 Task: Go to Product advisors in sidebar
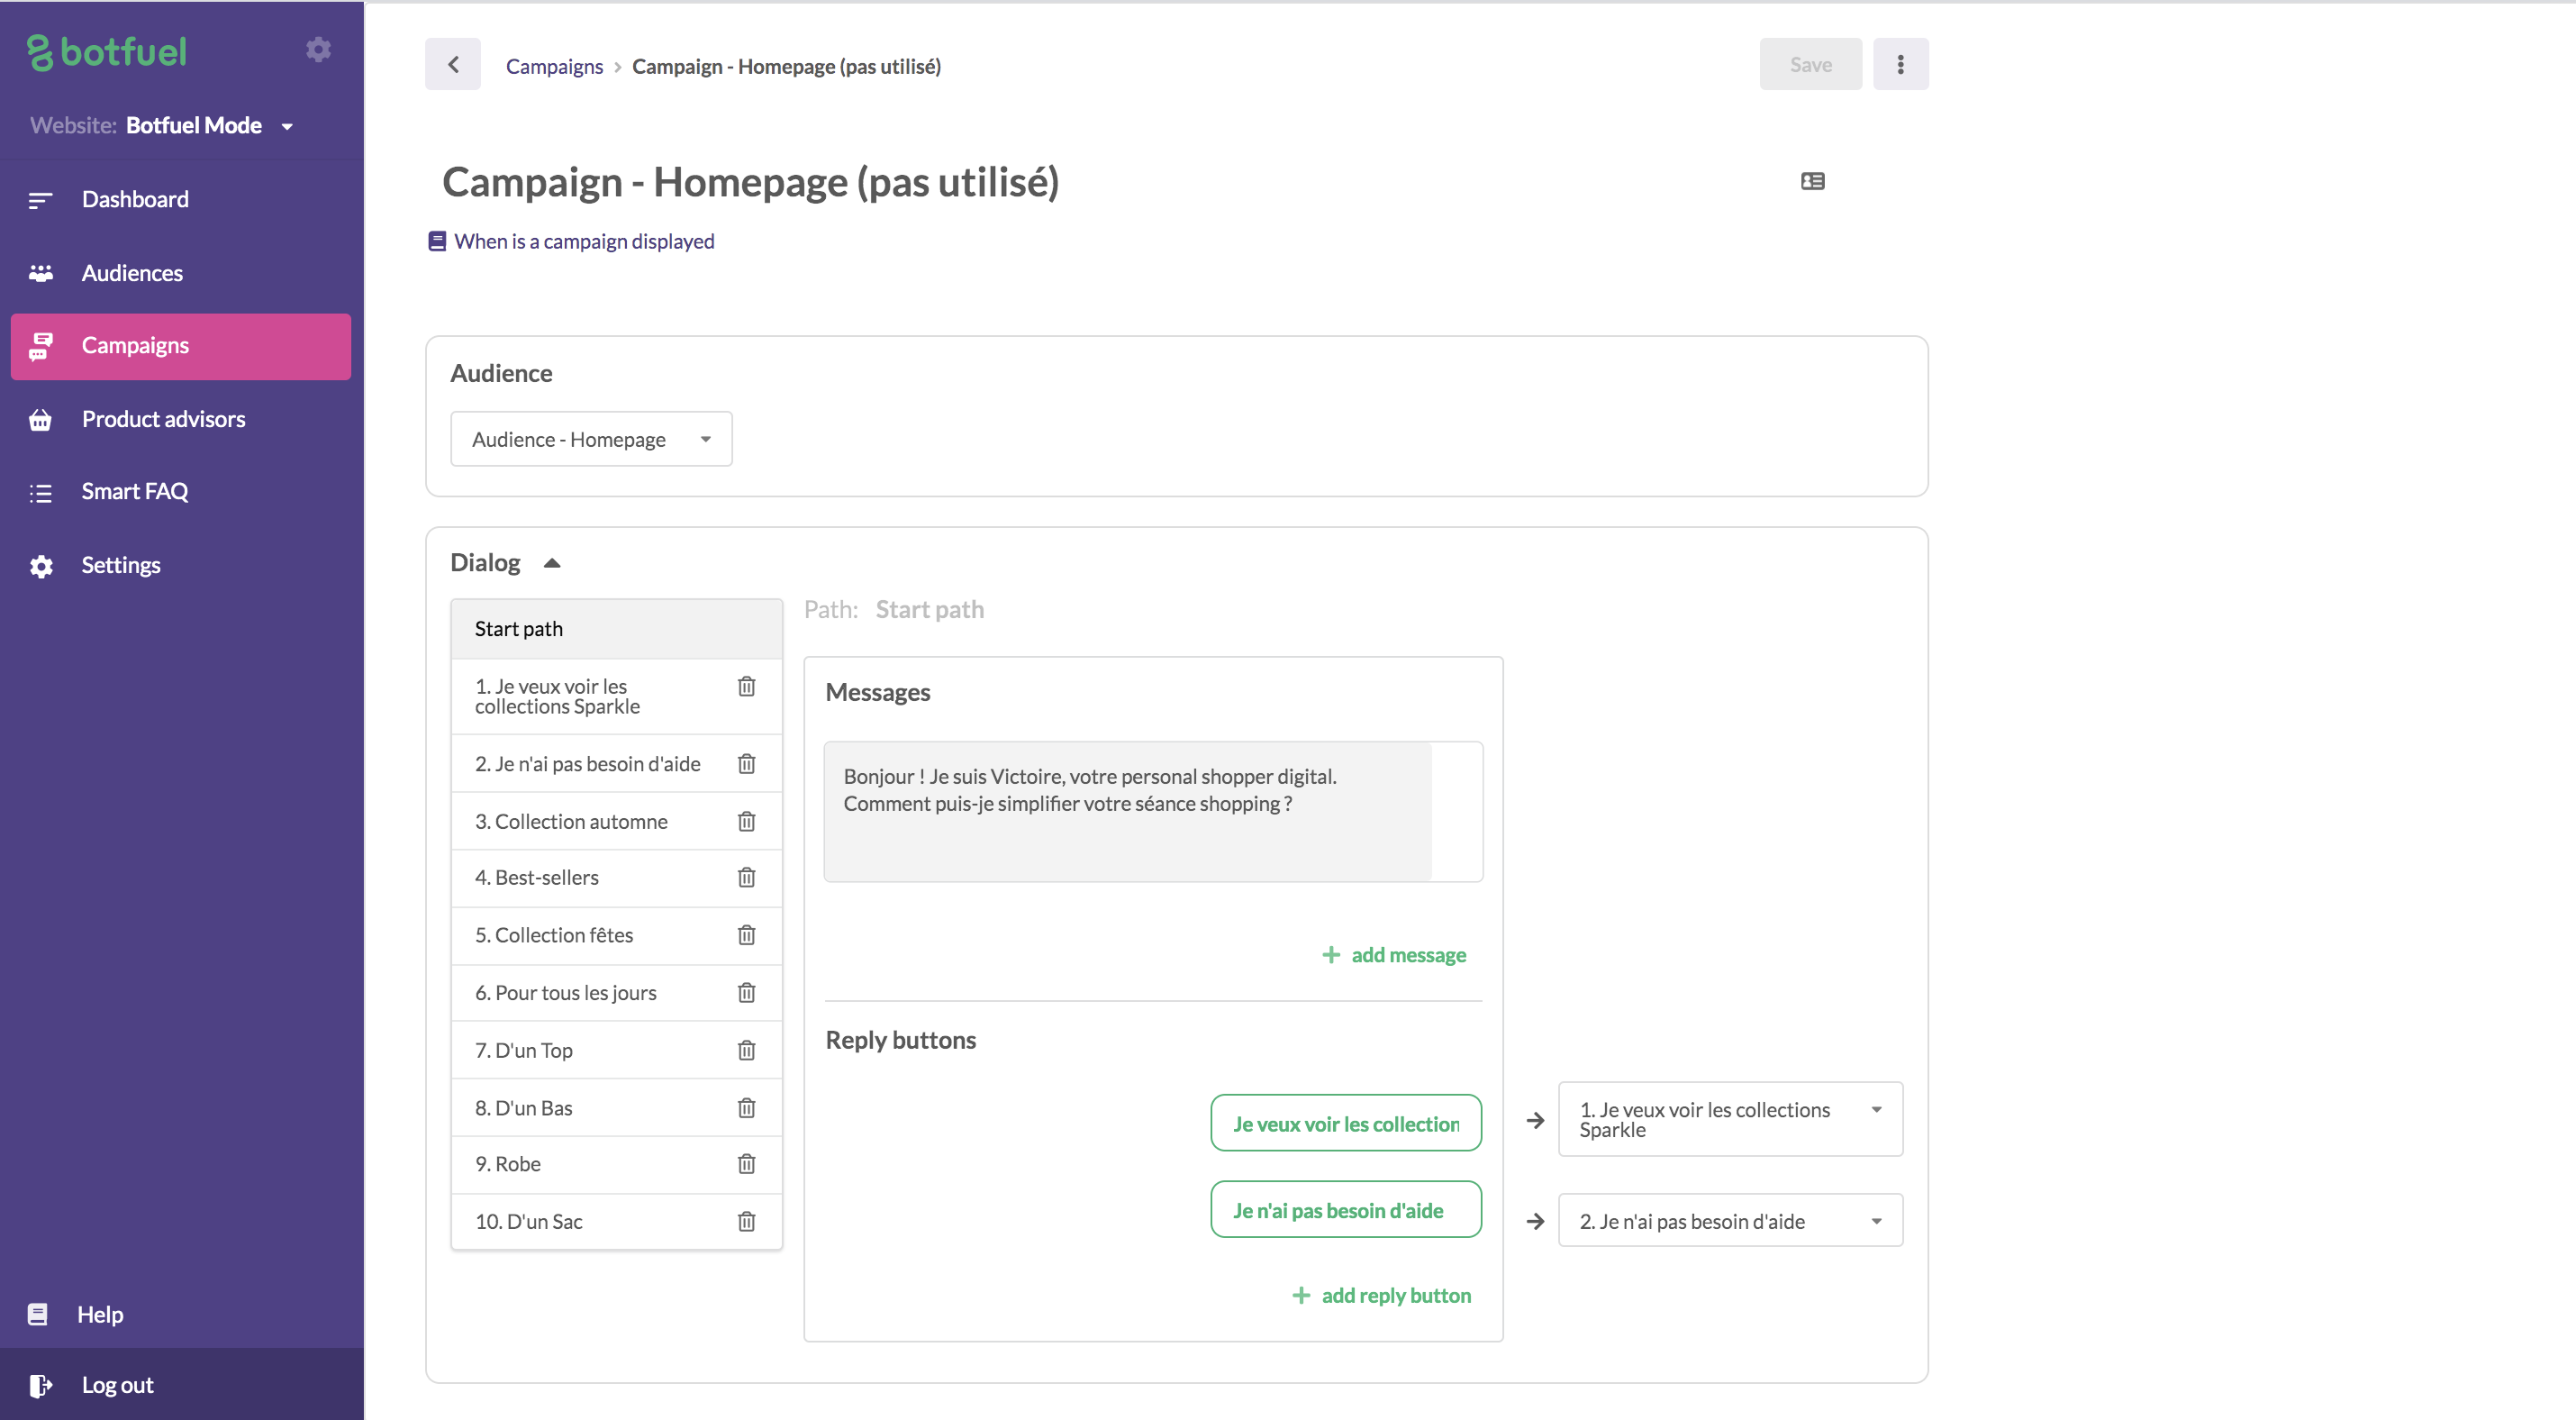point(163,419)
